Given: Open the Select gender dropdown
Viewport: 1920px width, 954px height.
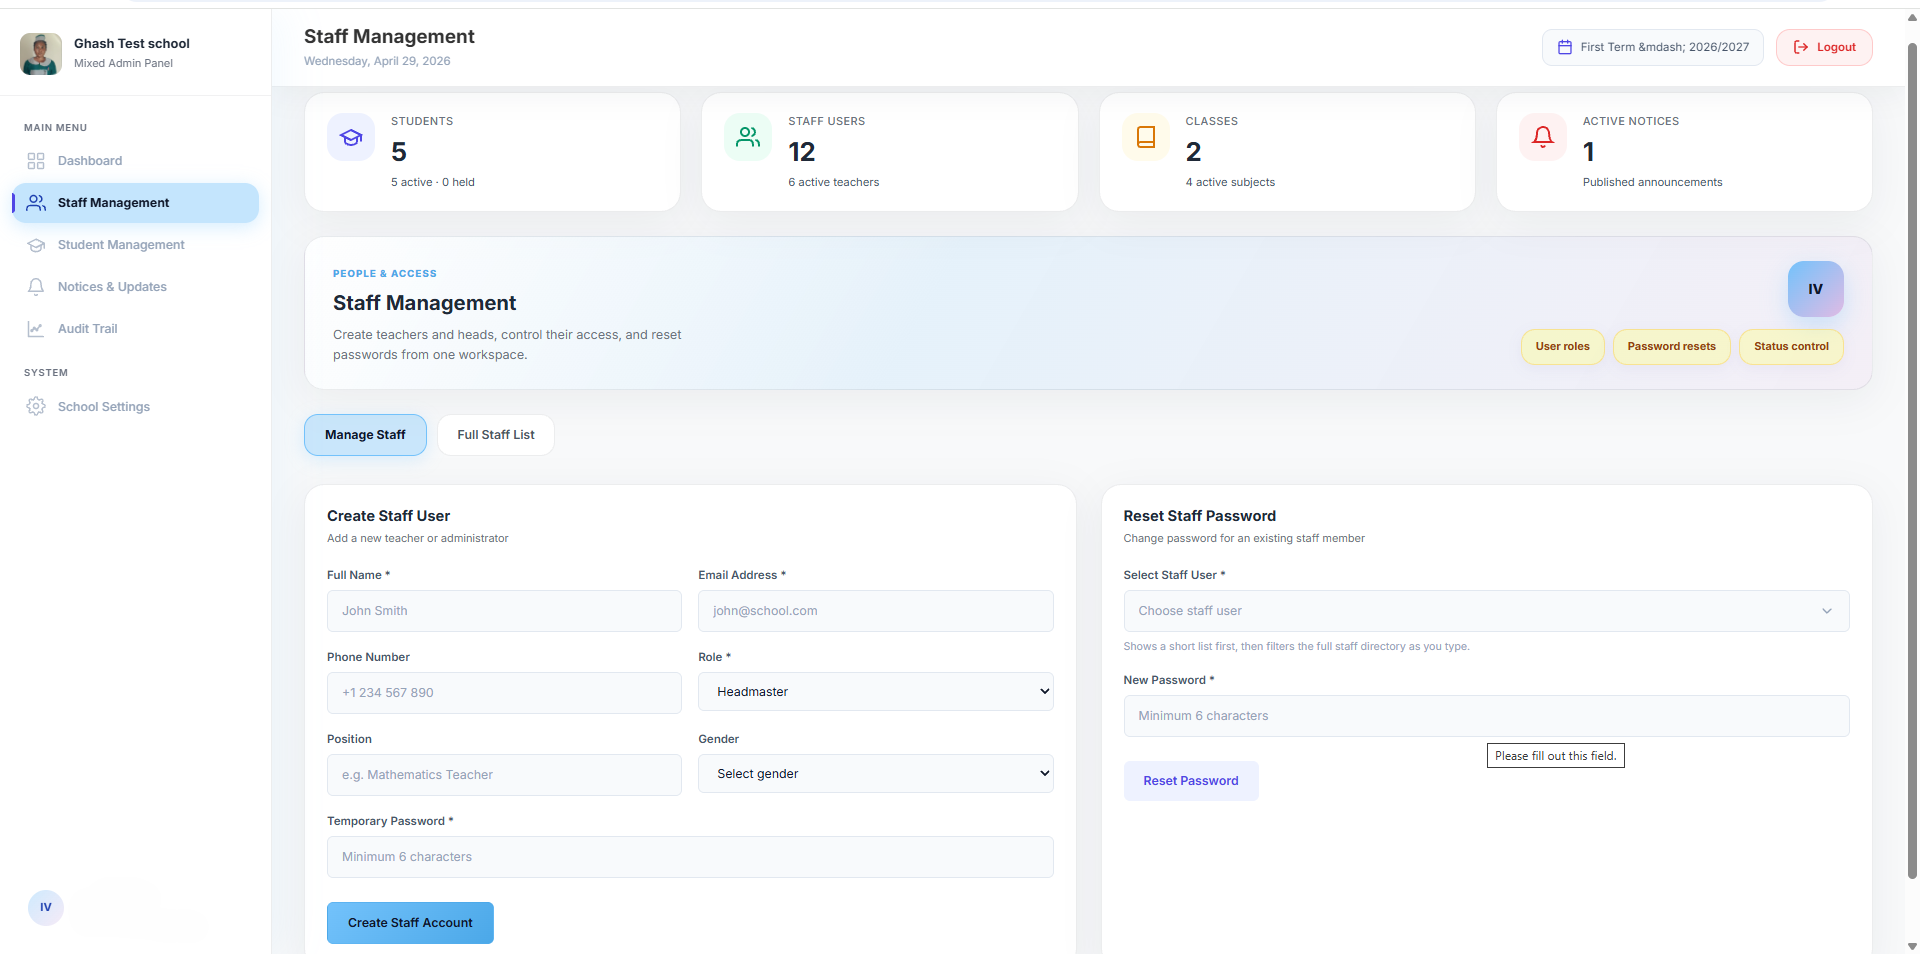Looking at the screenshot, I should point(875,774).
